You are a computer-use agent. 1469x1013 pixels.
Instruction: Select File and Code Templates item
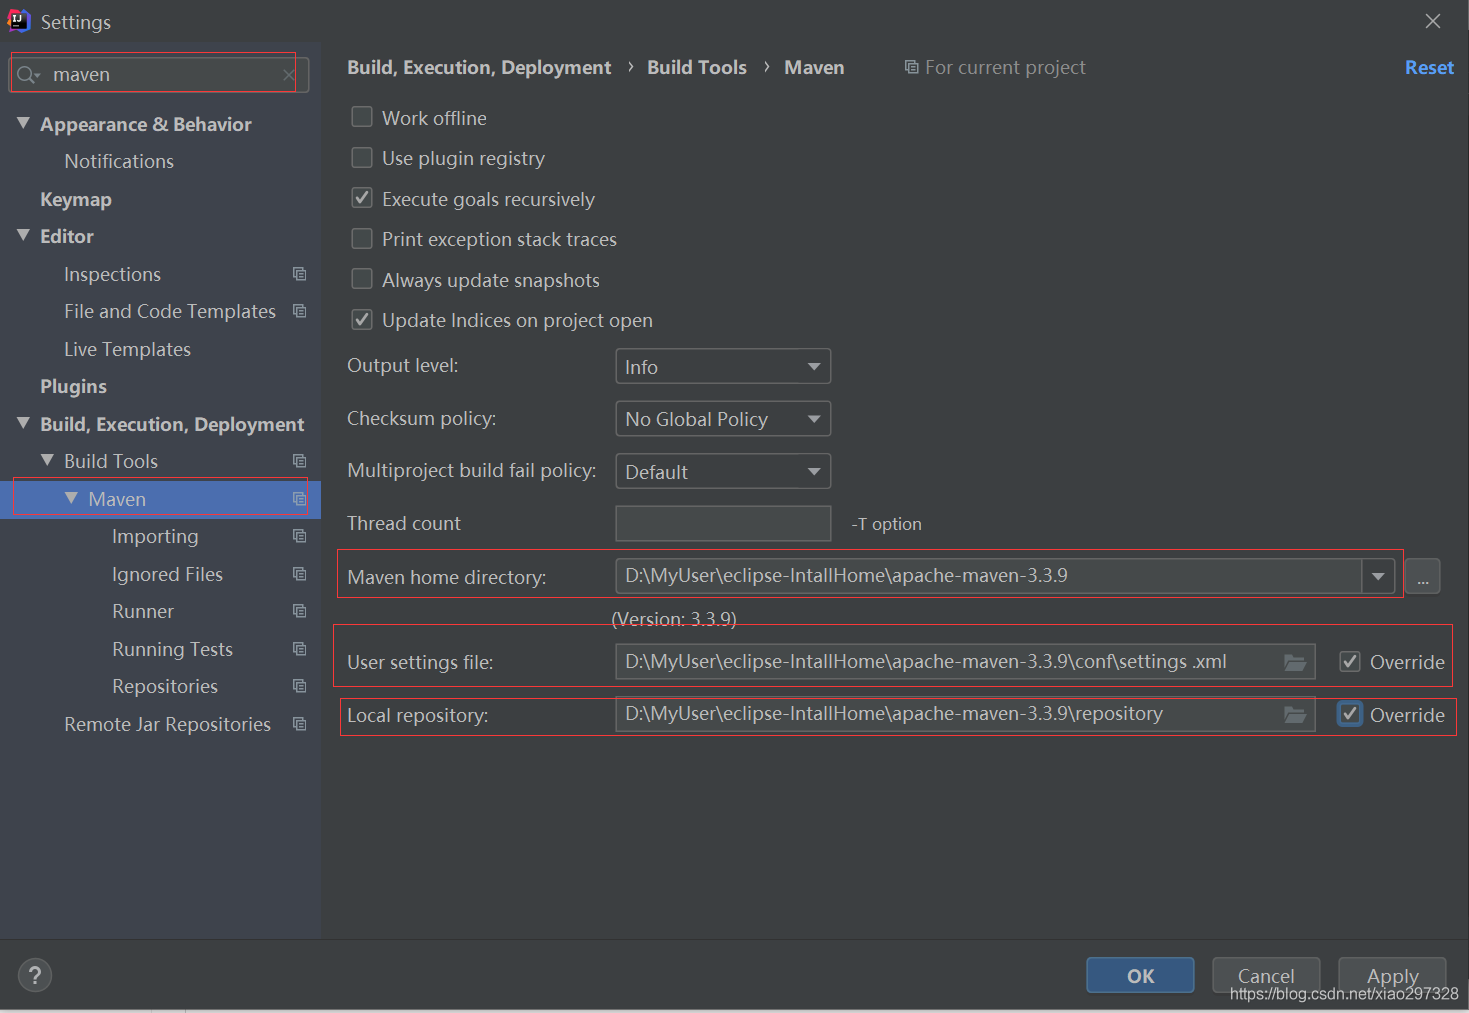(x=170, y=311)
